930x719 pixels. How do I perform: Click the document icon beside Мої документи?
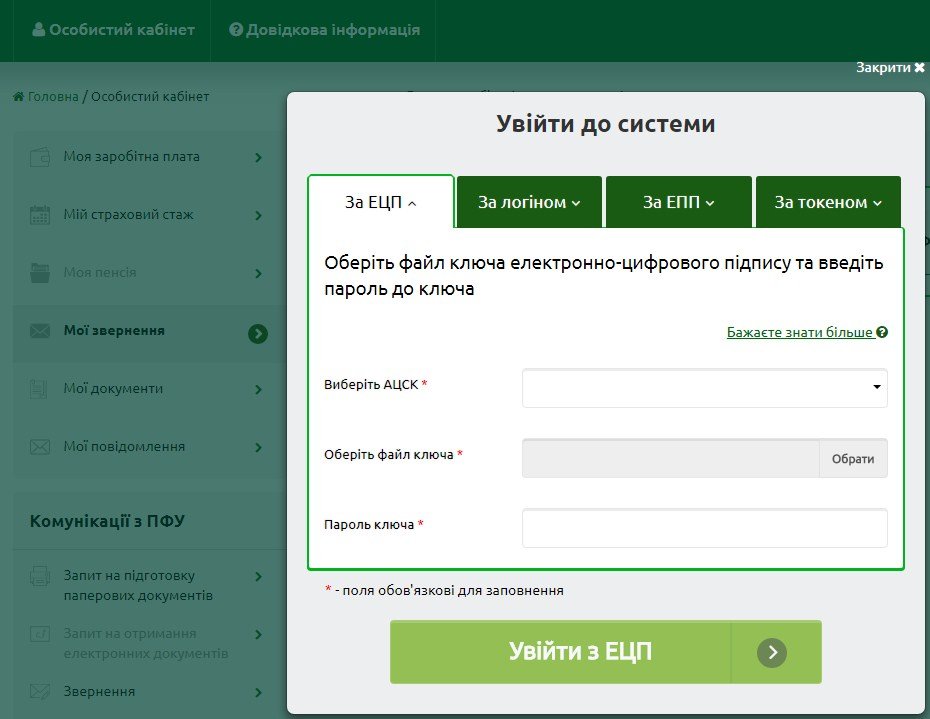[x=40, y=389]
